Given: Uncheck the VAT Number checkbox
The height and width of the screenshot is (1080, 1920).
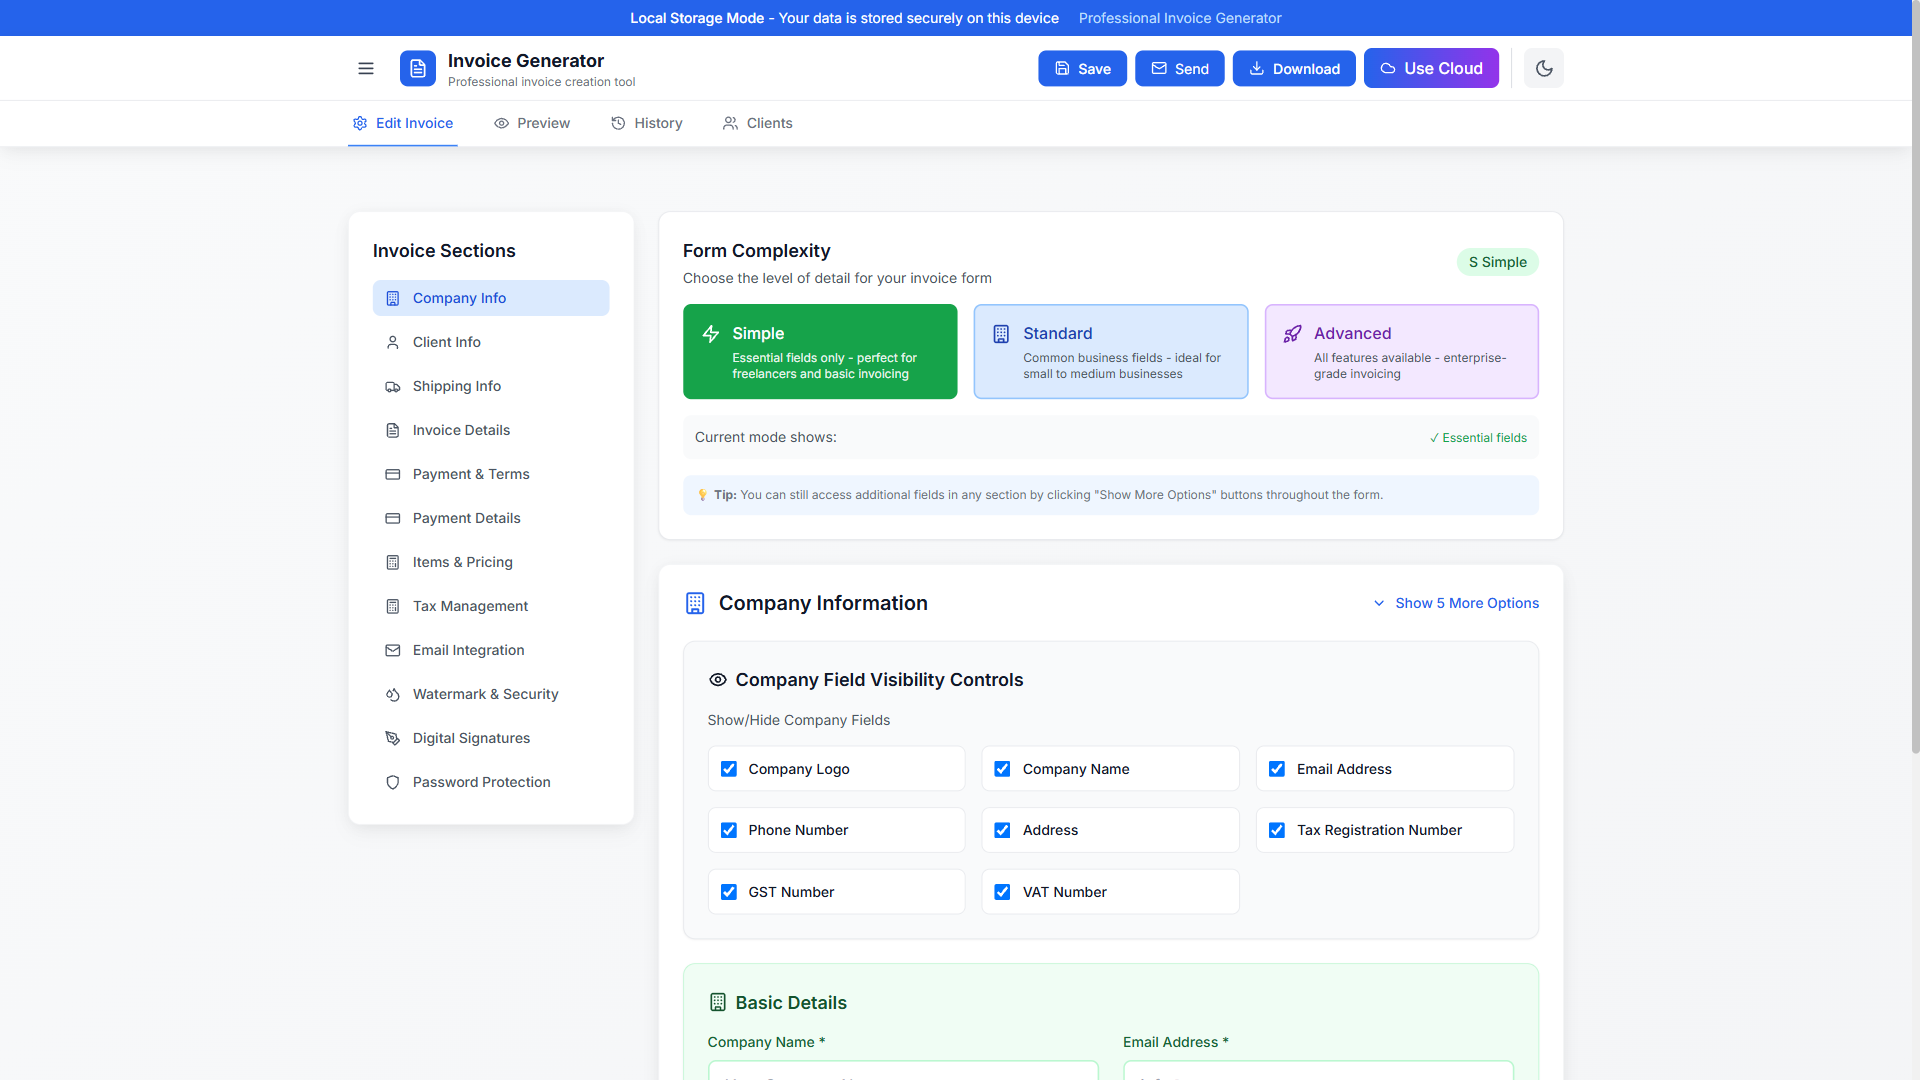Looking at the screenshot, I should 1002,891.
